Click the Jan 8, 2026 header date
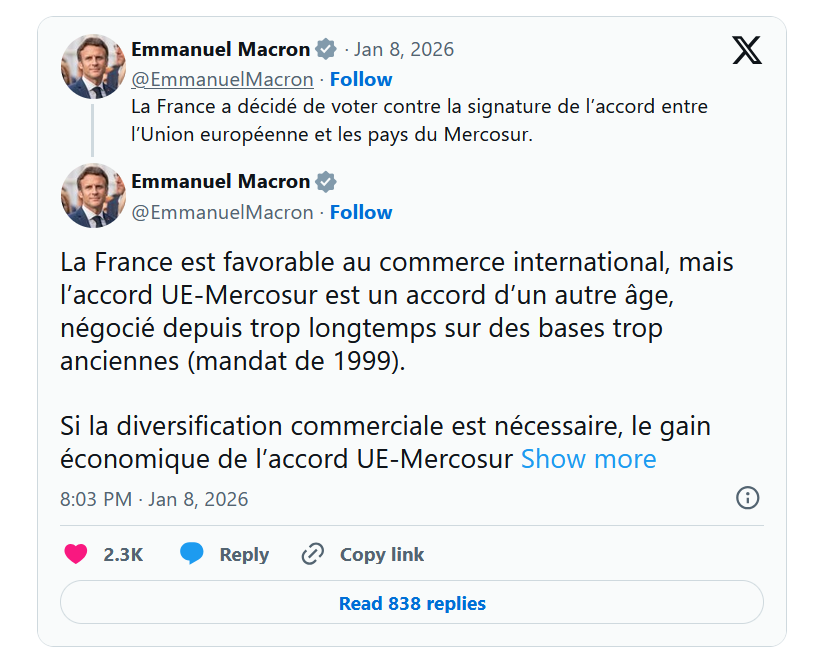This screenshot has width=826, height=653. tap(404, 49)
